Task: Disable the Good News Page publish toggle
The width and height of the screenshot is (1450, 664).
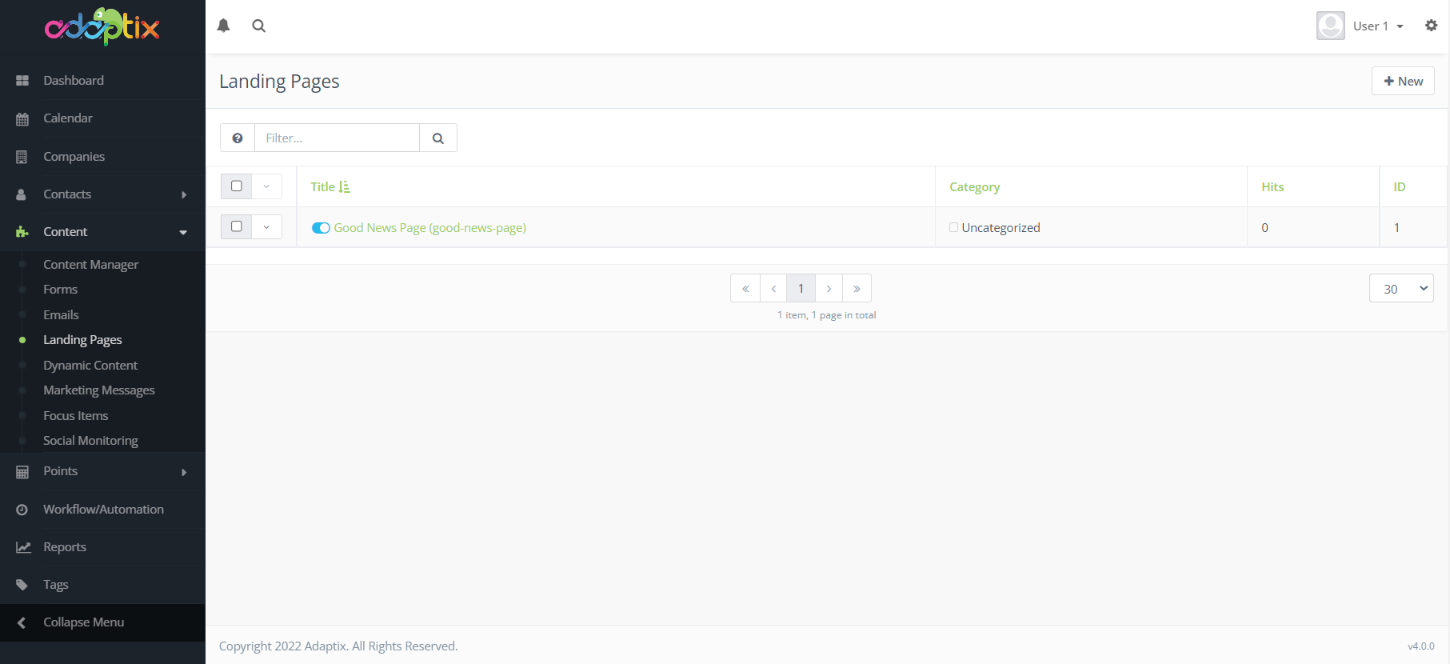Action: pyautogui.click(x=320, y=227)
